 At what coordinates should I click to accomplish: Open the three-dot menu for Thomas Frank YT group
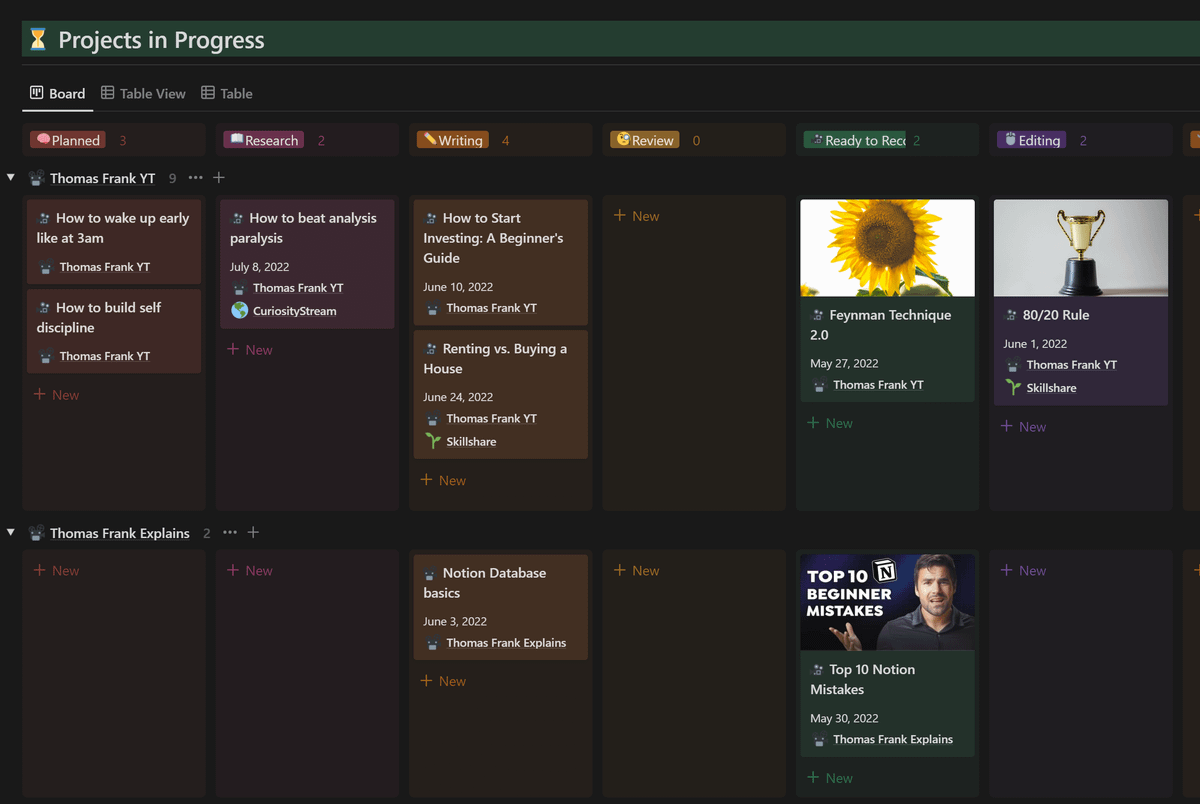pos(196,178)
